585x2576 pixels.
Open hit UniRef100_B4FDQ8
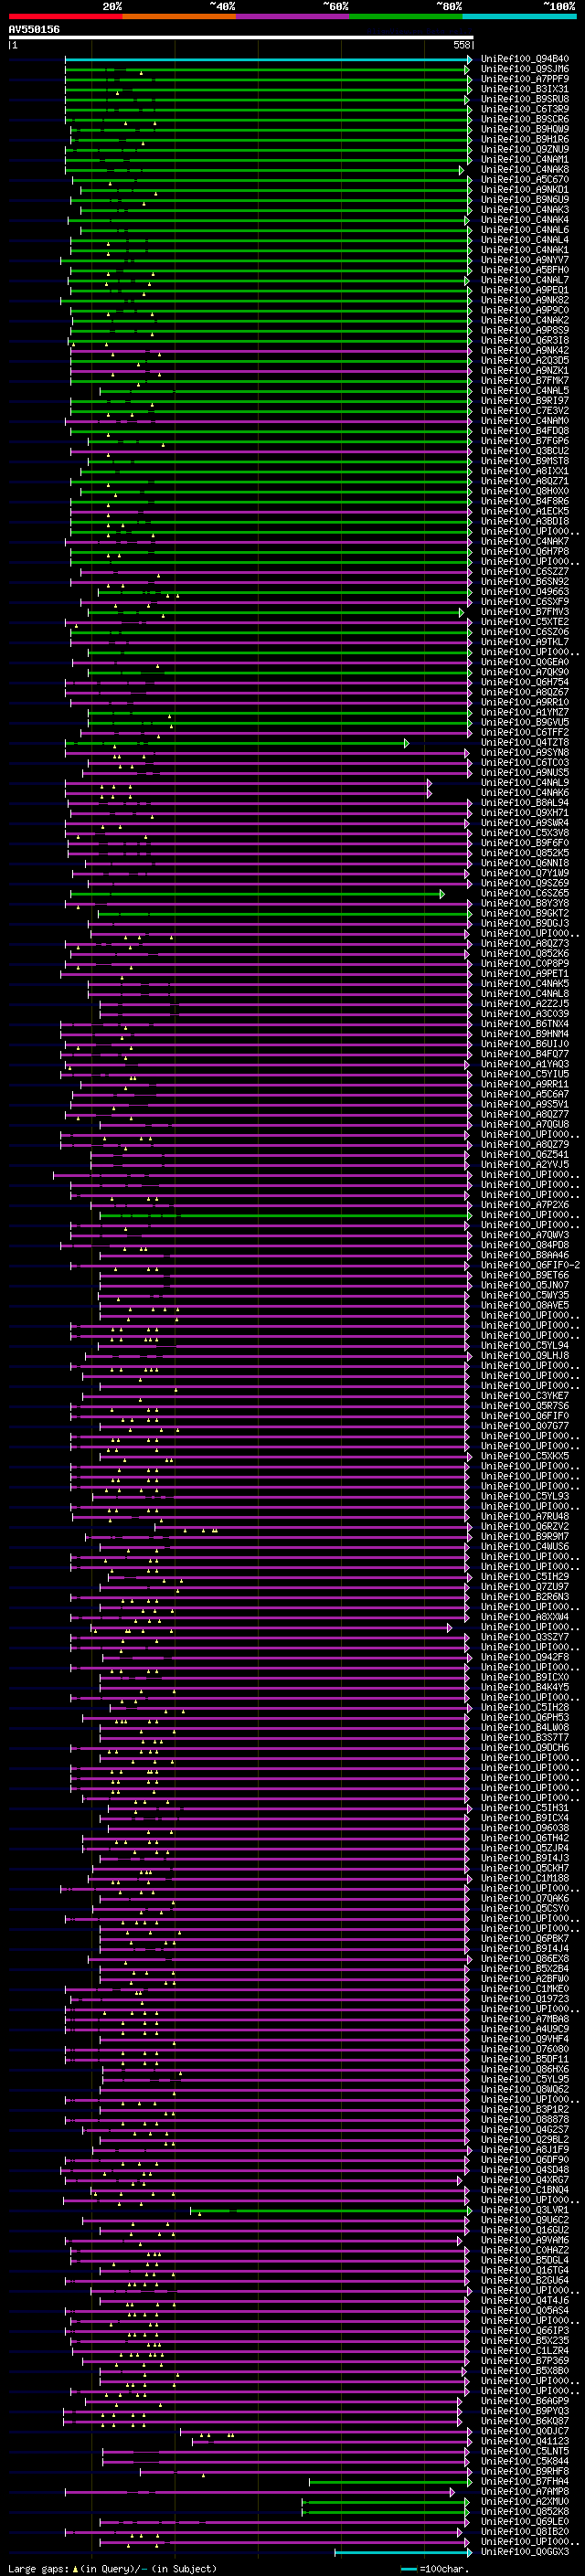[525, 431]
